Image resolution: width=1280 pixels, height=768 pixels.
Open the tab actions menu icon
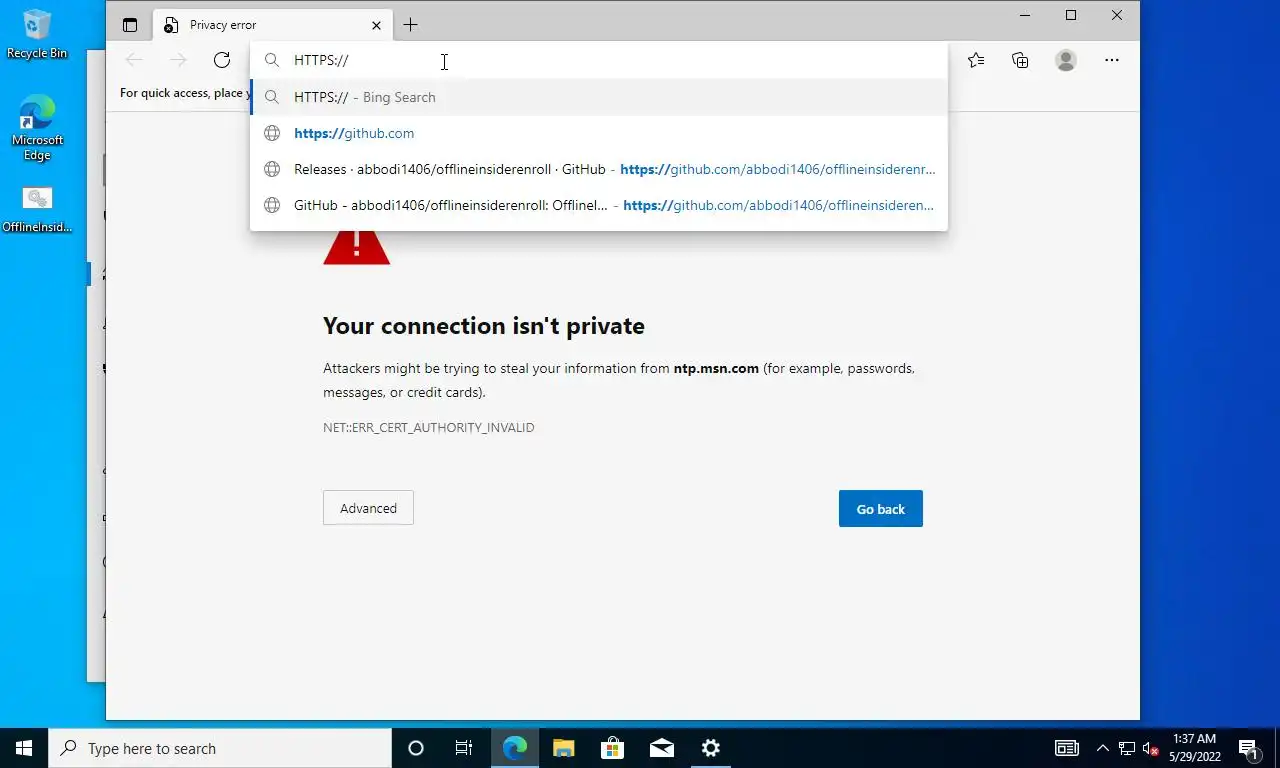pyautogui.click(x=130, y=25)
